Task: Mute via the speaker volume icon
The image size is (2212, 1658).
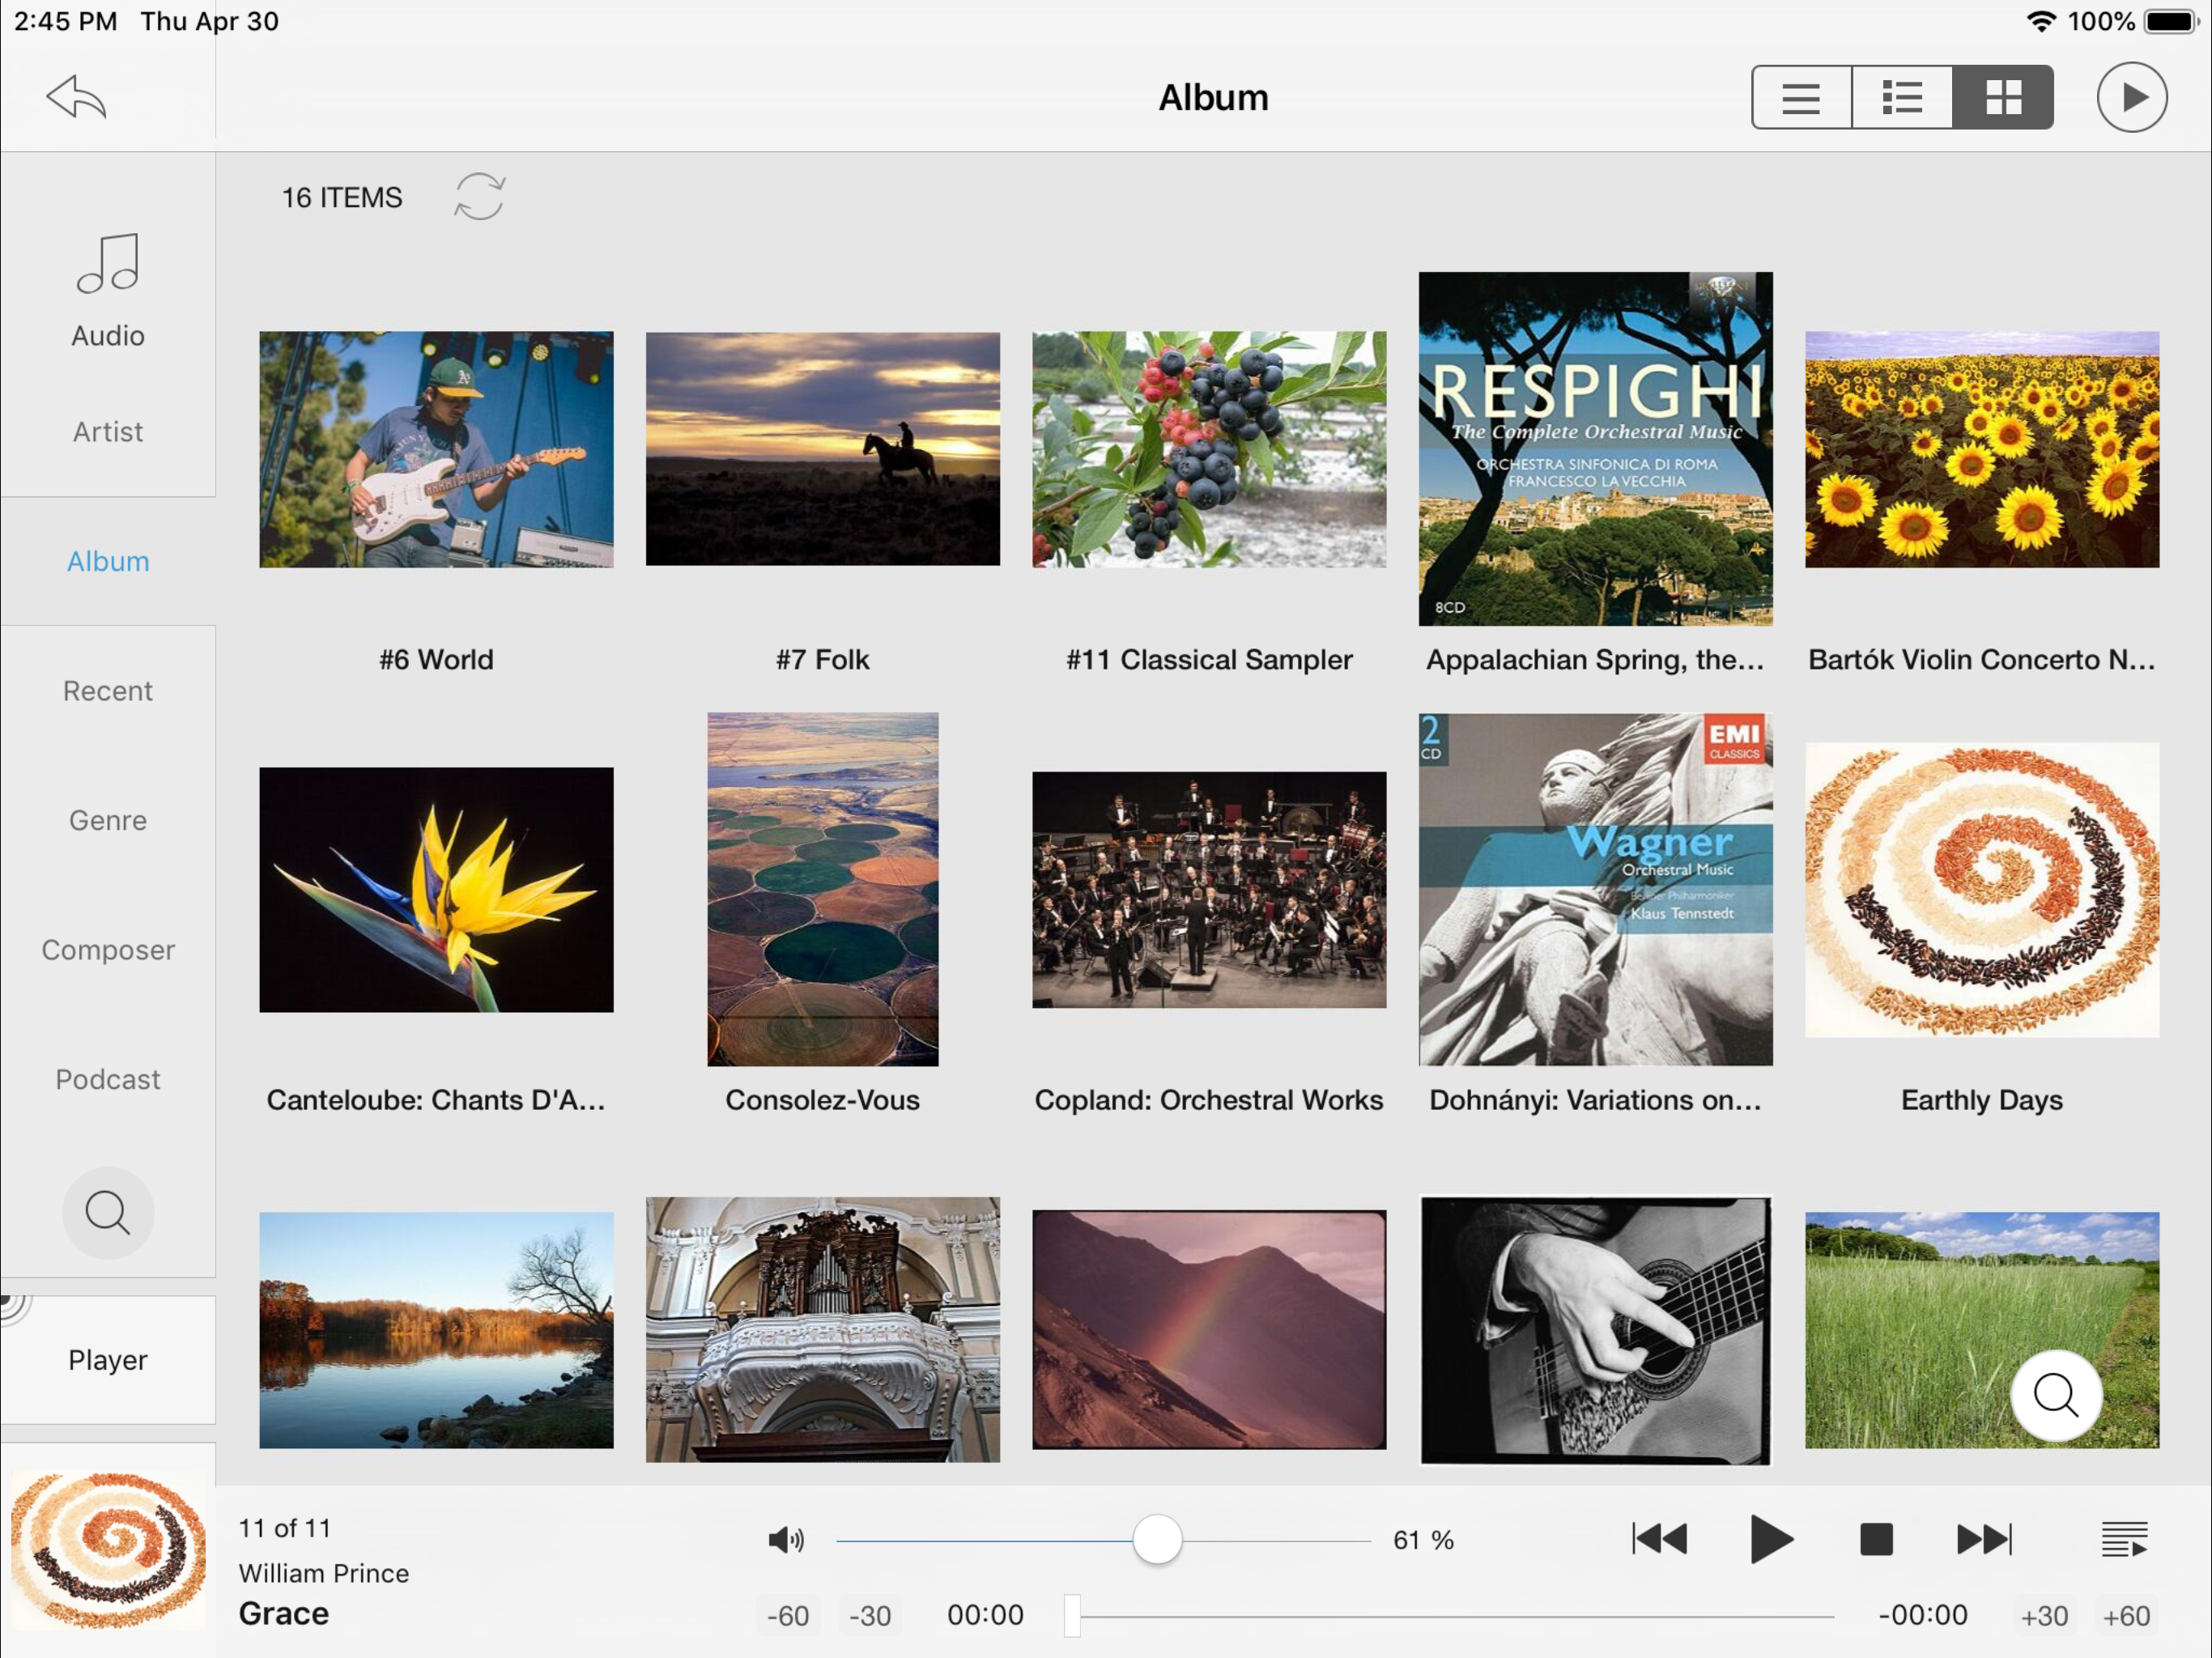Action: pos(786,1540)
